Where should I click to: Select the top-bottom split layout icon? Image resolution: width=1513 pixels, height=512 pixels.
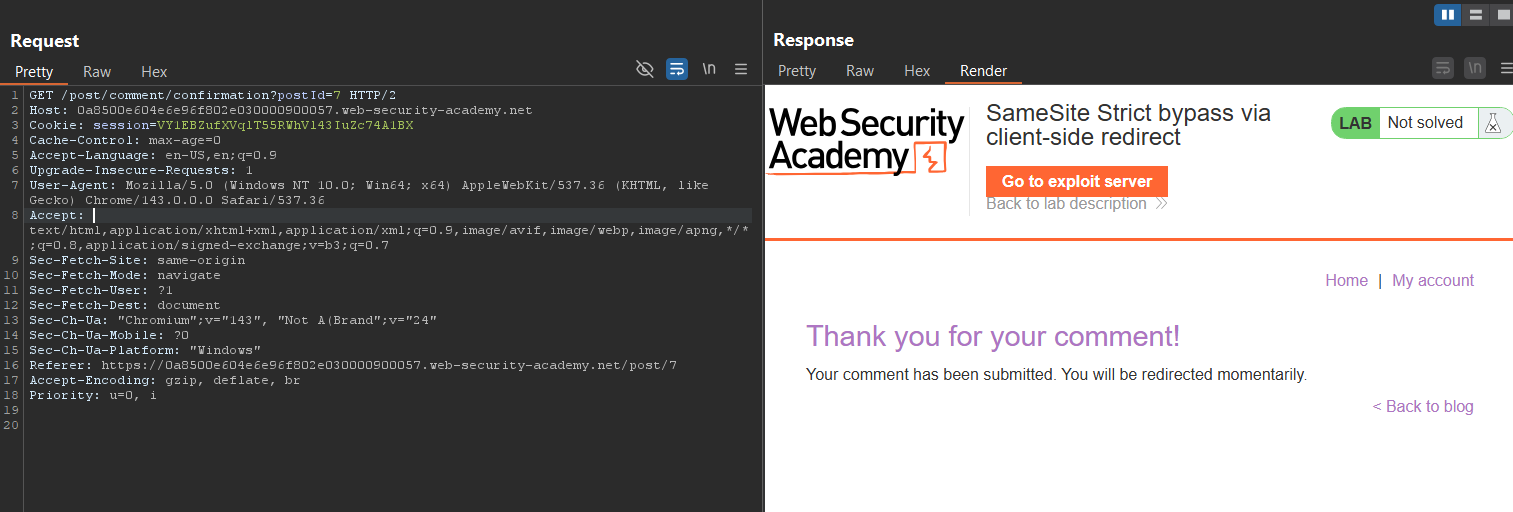click(1475, 15)
